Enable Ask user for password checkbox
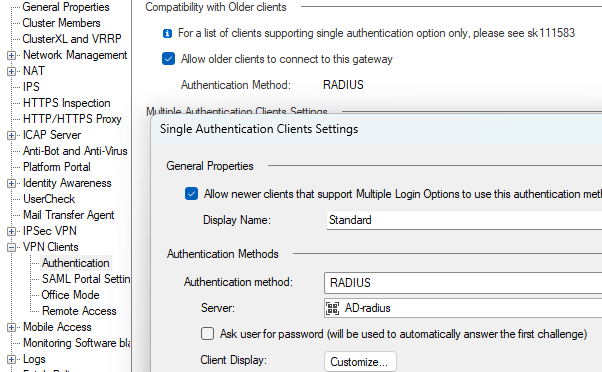Image resolution: width=602 pixels, height=372 pixels. (208, 334)
